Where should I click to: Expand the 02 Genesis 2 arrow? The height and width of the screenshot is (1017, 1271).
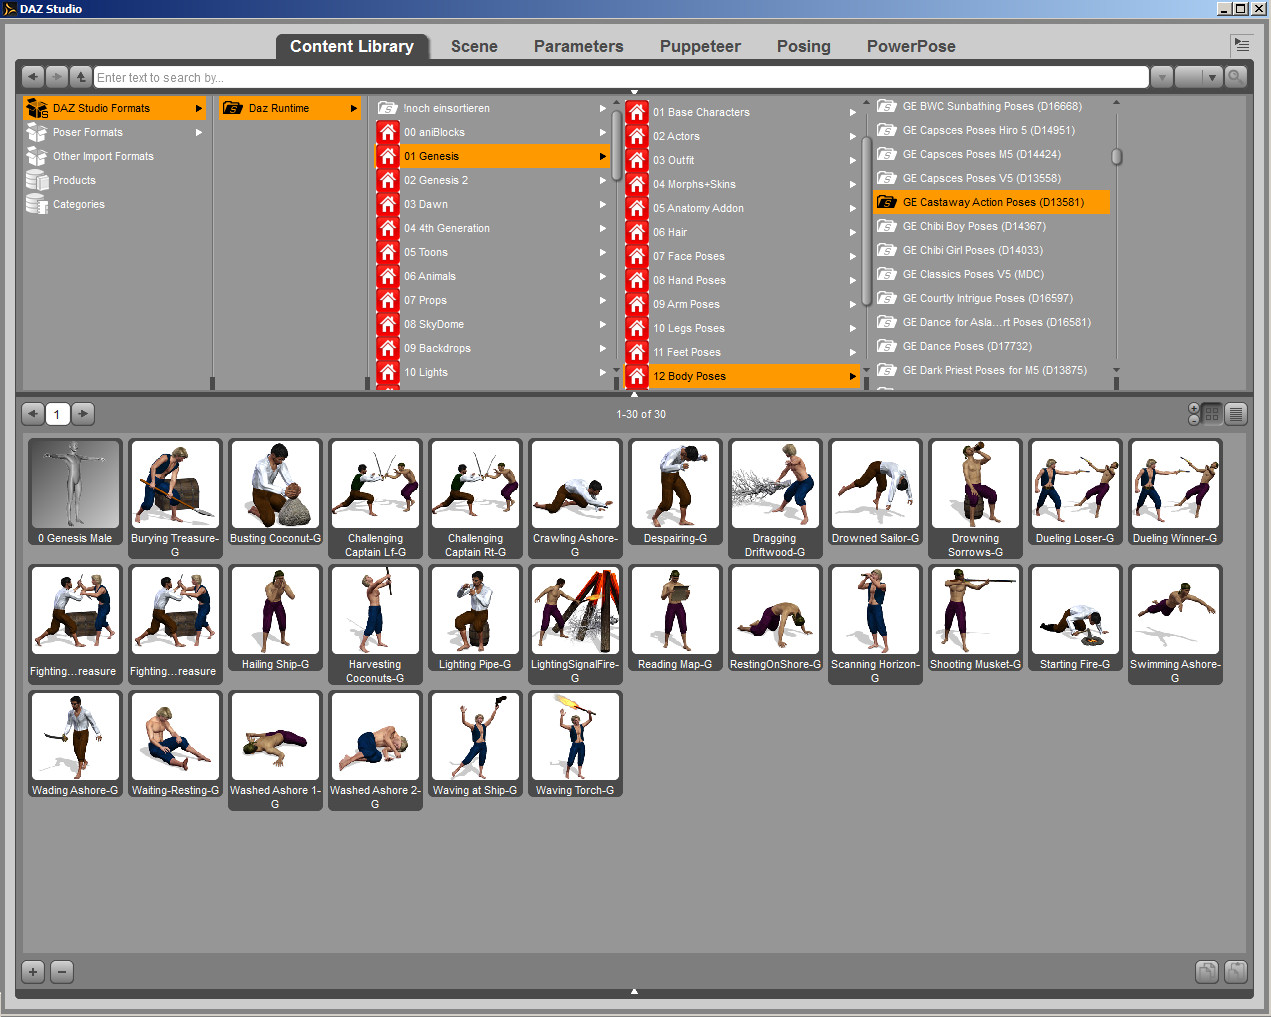pyautogui.click(x=603, y=180)
